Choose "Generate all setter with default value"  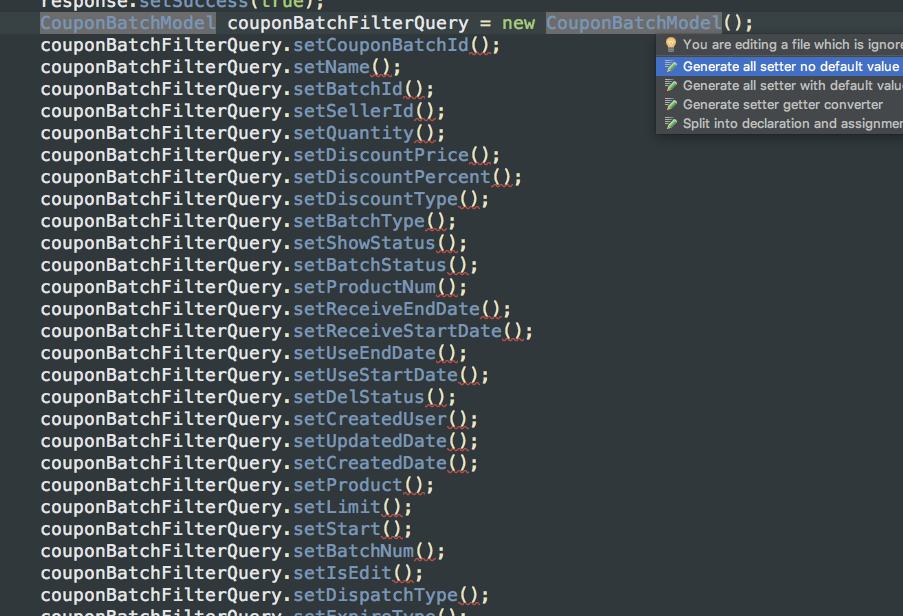[790, 85]
